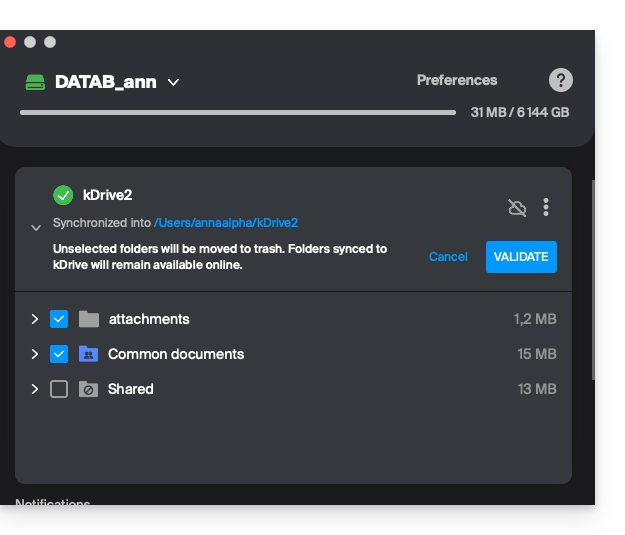Click the green drive icon beside DATAB_ann
Image resolution: width=625 pixels, height=535 pixels.
pyautogui.click(x=35, y=82)
